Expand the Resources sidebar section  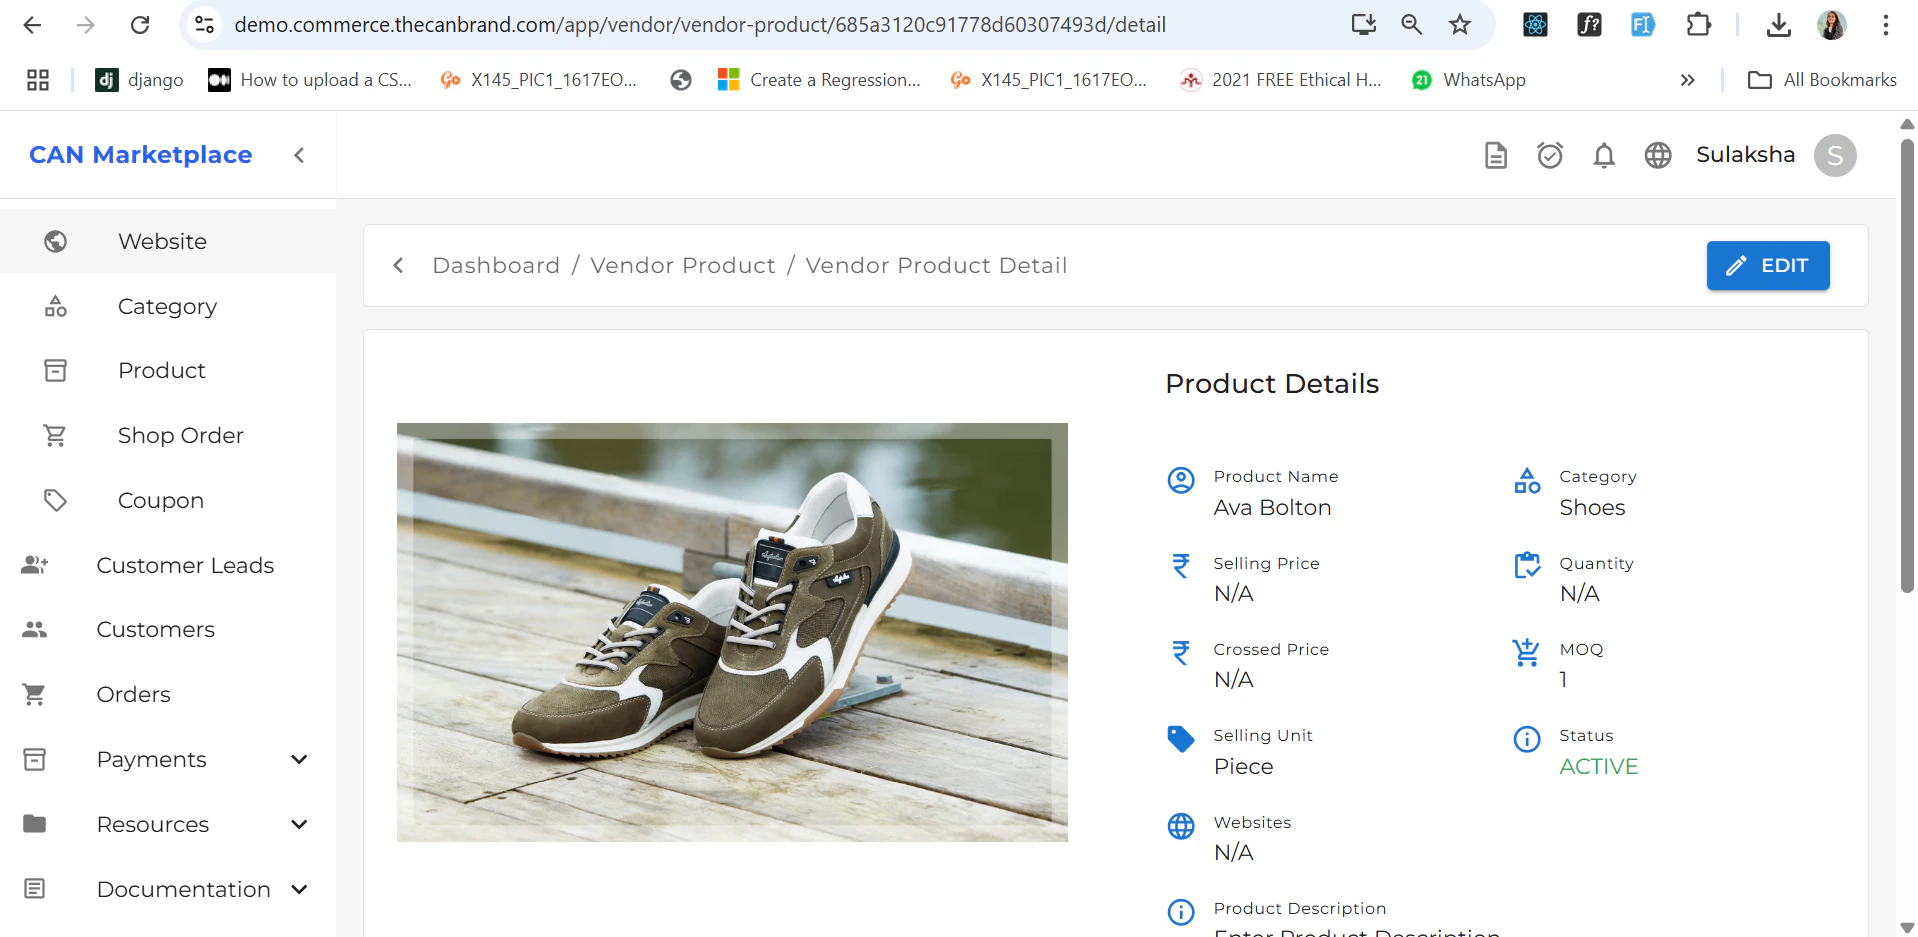click(x=299, y=824)
